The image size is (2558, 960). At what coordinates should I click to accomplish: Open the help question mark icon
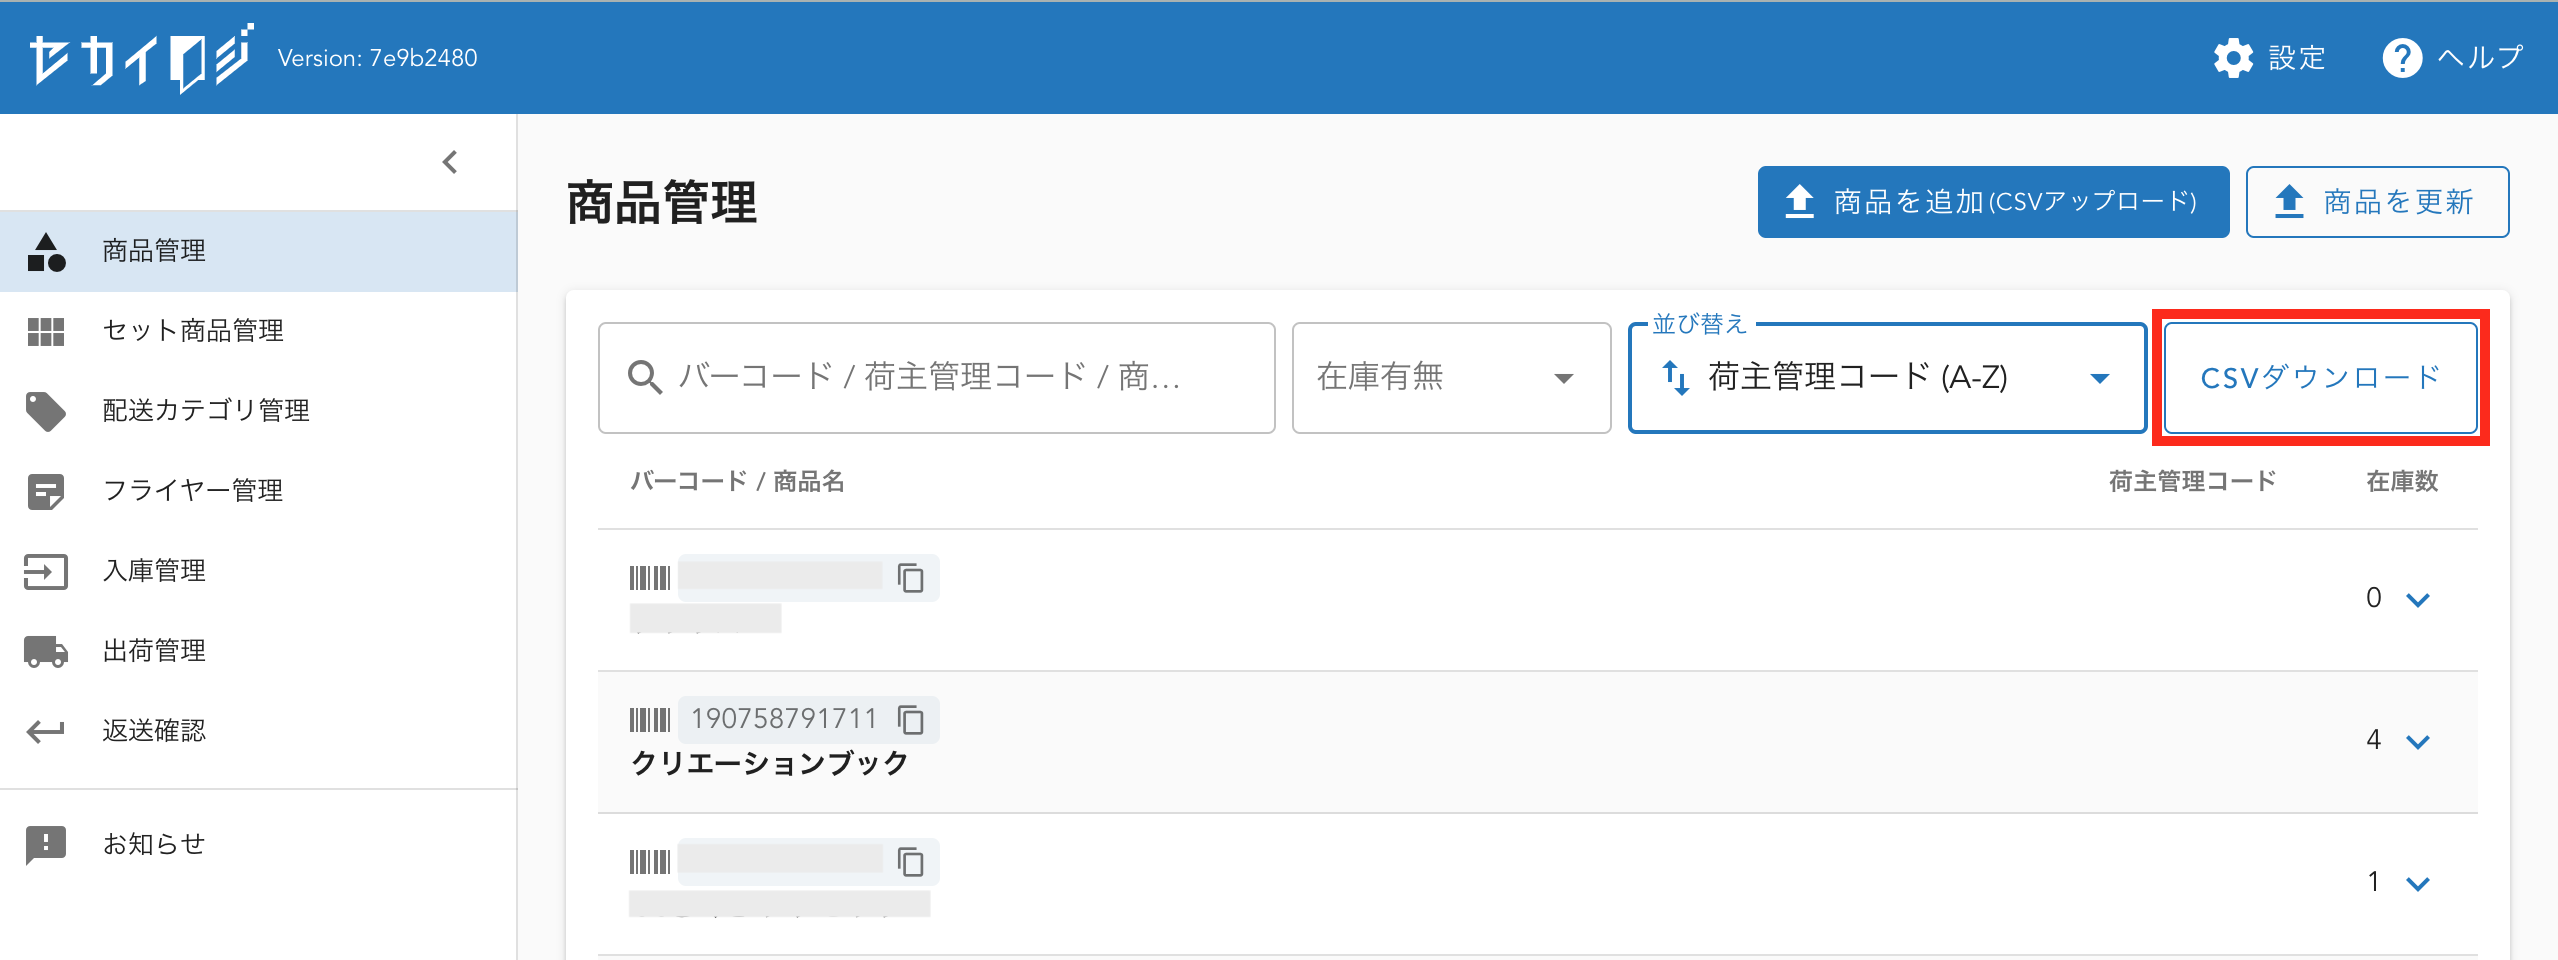2402,58
